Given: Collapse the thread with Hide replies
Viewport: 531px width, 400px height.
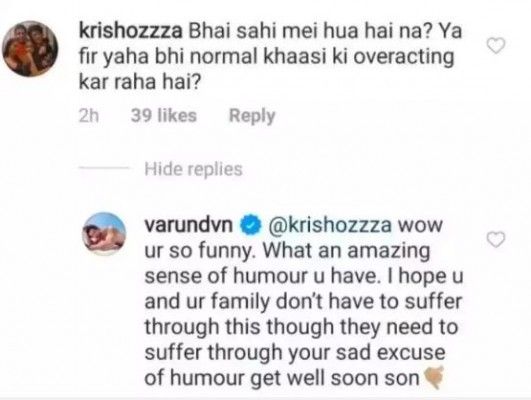Looking at the screenshot, I should pos(193,169).
